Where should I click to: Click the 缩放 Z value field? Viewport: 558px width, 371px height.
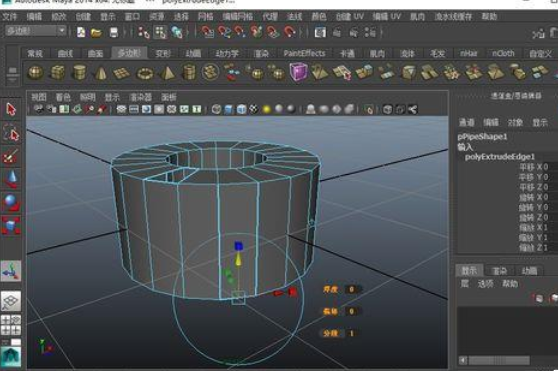click(546, 248)
